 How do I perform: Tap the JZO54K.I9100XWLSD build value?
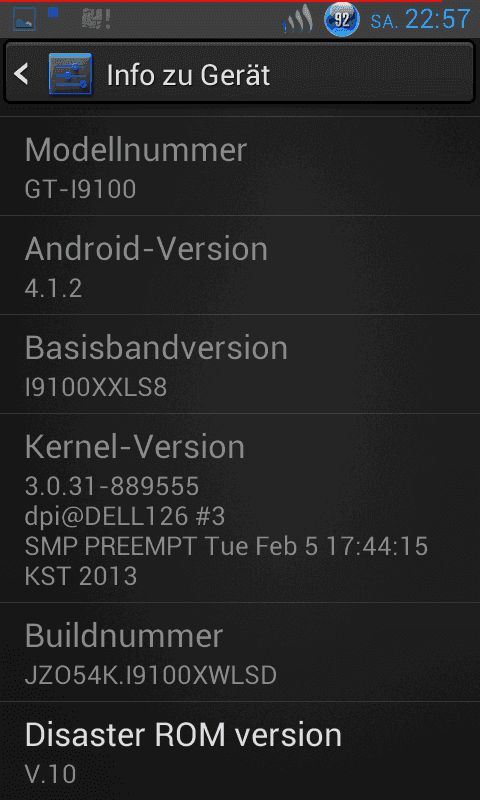click(x=150, y=676)
